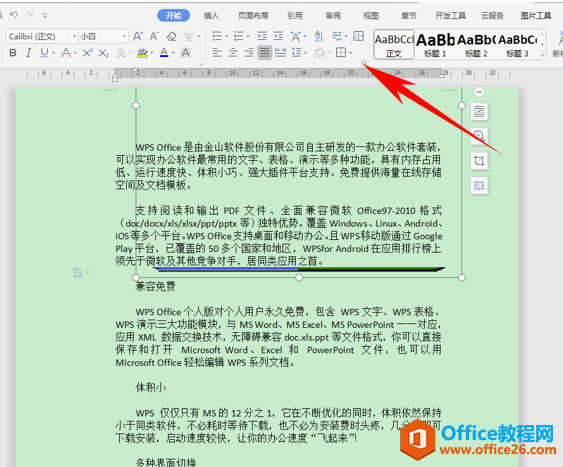Open line spacing options
563x467 pixels.
[x=297, y=53]
